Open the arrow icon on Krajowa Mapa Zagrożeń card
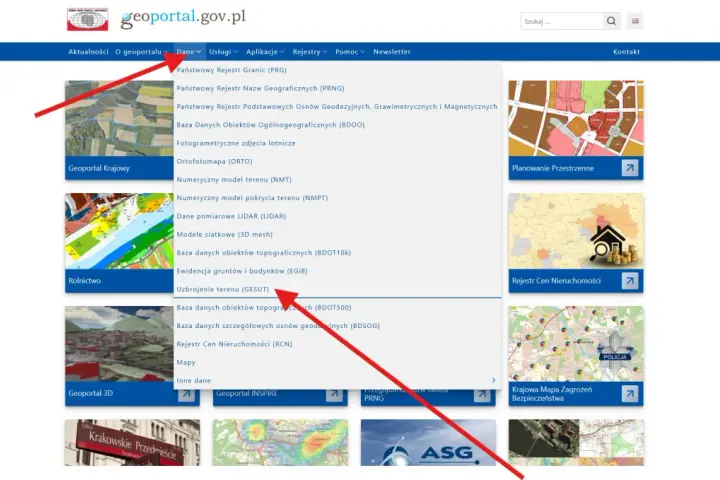Screen dimensions: 720x480 point(630,394)
